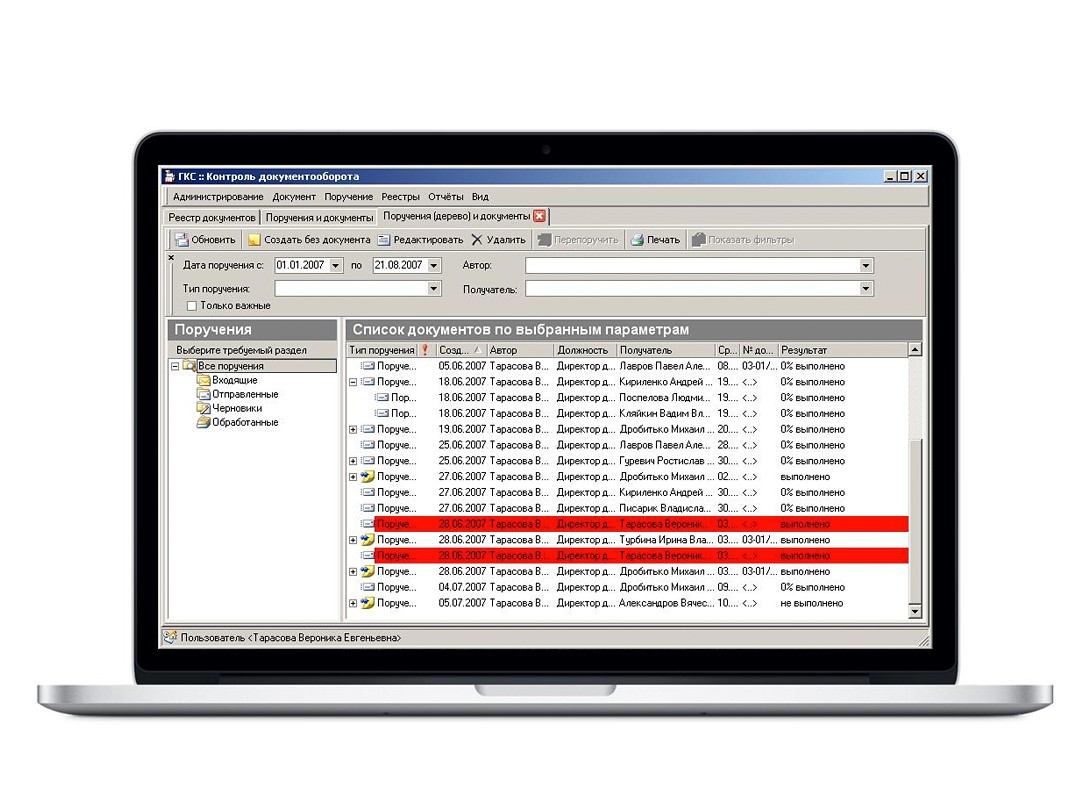Image resolution: width=1089 pixels, height=811 pixels.
Task: Click the Получатель input field
Action: tap(692, 289)
